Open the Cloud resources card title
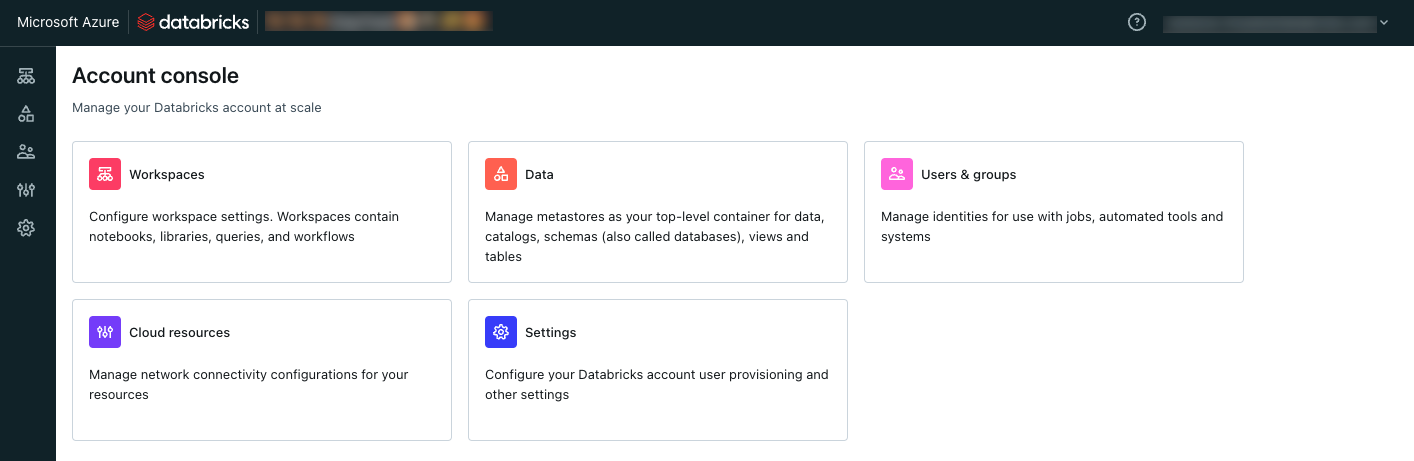1414x461 pixels. [179, 333]
